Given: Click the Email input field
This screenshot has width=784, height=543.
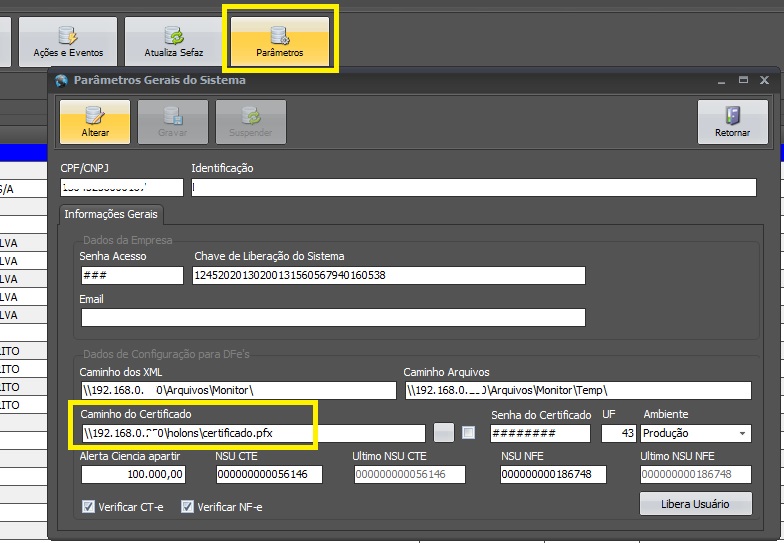Looking at the screenshot, I should point(333,318).
